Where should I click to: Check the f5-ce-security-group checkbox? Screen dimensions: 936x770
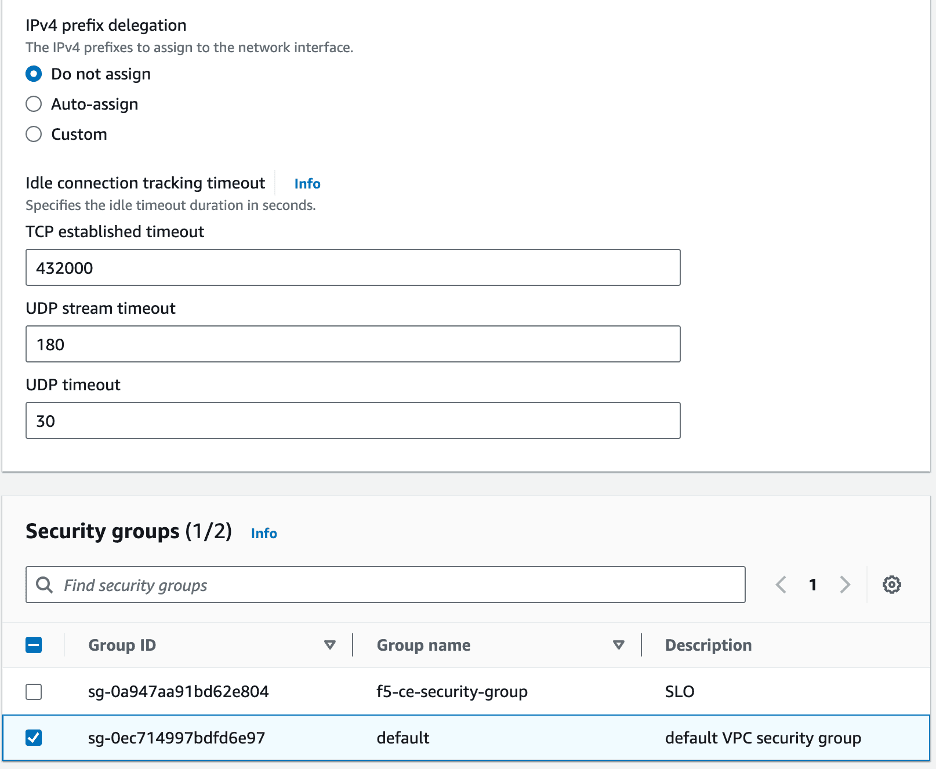(34, 692)
